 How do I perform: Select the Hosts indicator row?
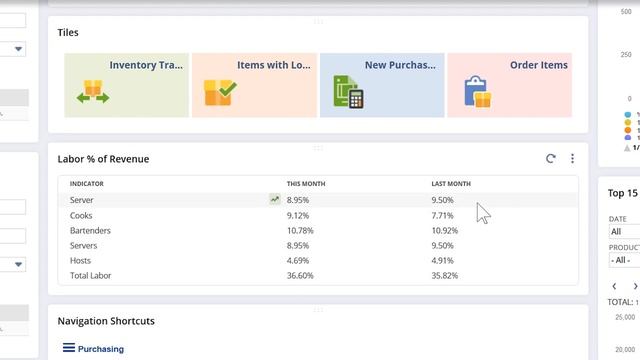pyautogui.click(x=318, y=260)
